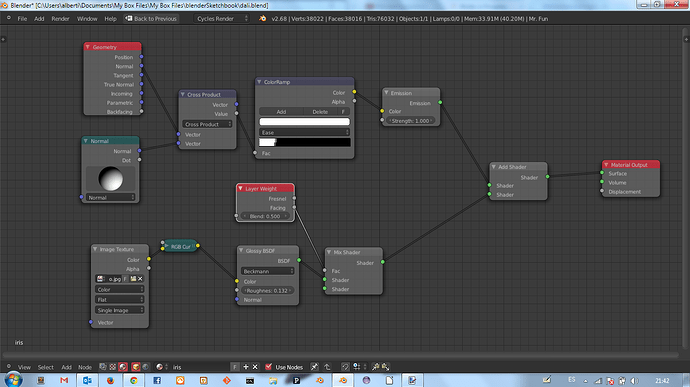Toggle the Use Nodes checkbox

(x=268, y=367)
